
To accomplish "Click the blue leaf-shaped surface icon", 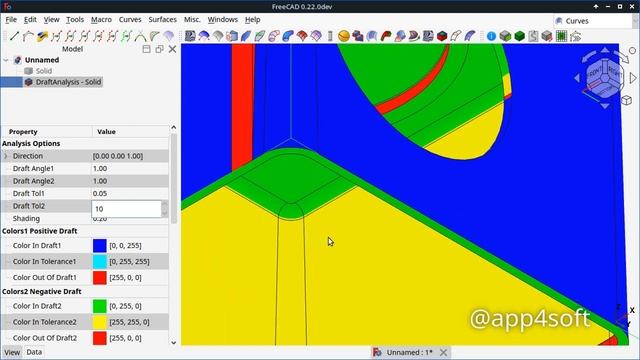I will coord(246,36).
